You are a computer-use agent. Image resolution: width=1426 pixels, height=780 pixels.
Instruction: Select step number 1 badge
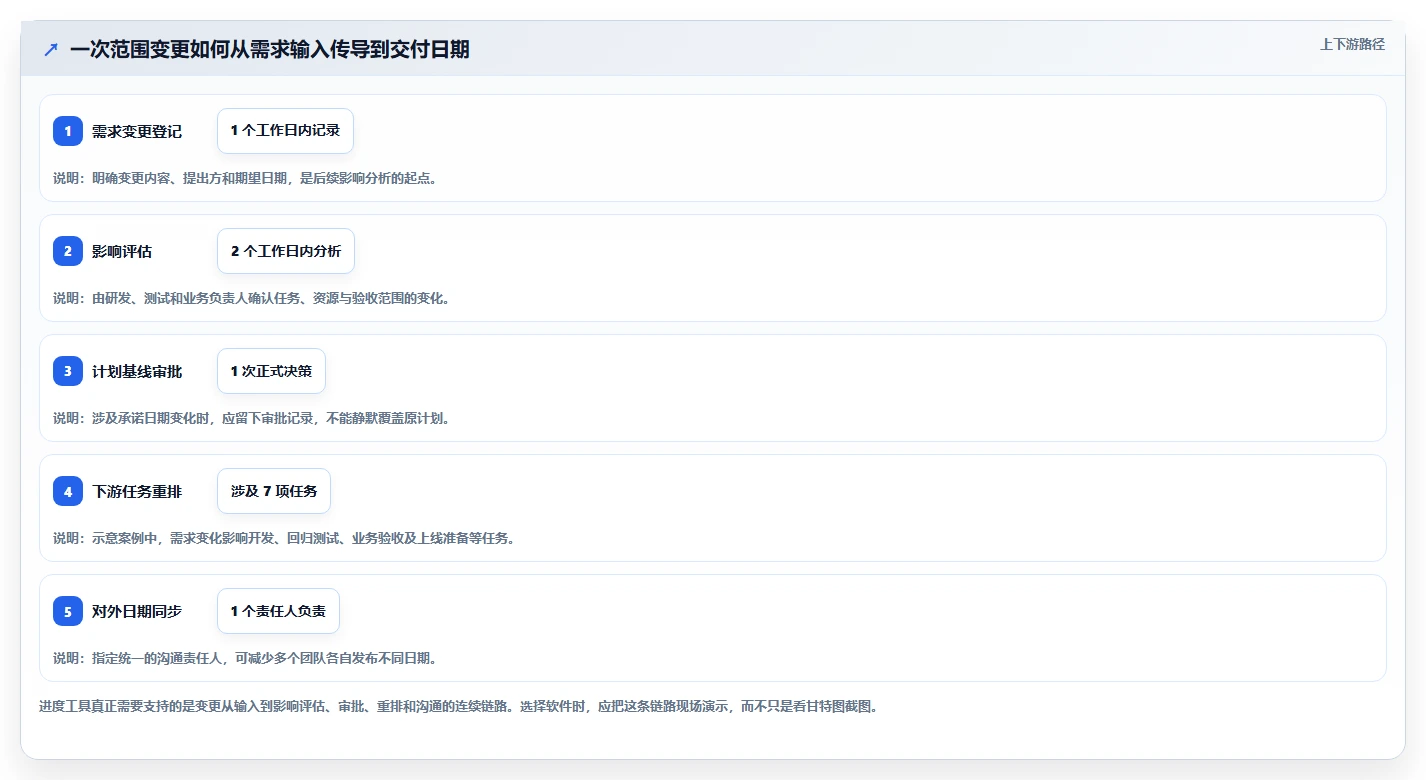[68, 131]
